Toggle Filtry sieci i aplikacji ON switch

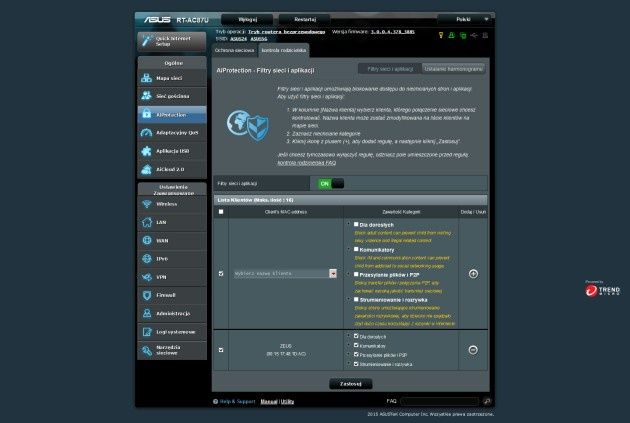(331, 184)
